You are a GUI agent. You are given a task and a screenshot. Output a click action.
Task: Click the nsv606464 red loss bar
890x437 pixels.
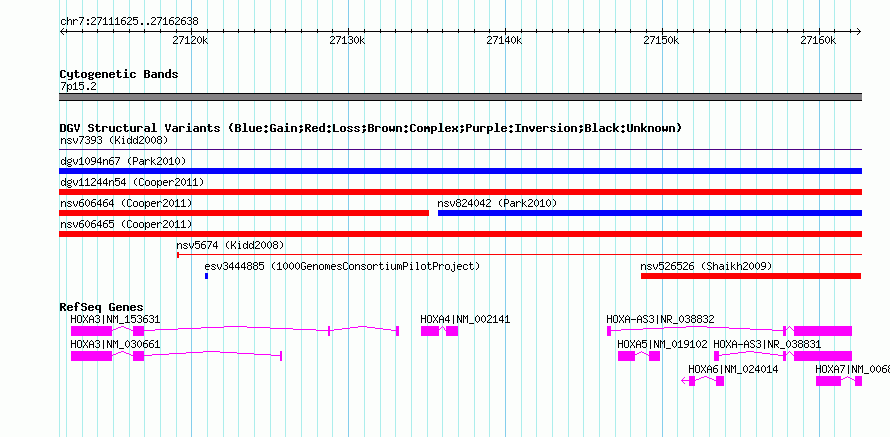(x=244, y=213)
